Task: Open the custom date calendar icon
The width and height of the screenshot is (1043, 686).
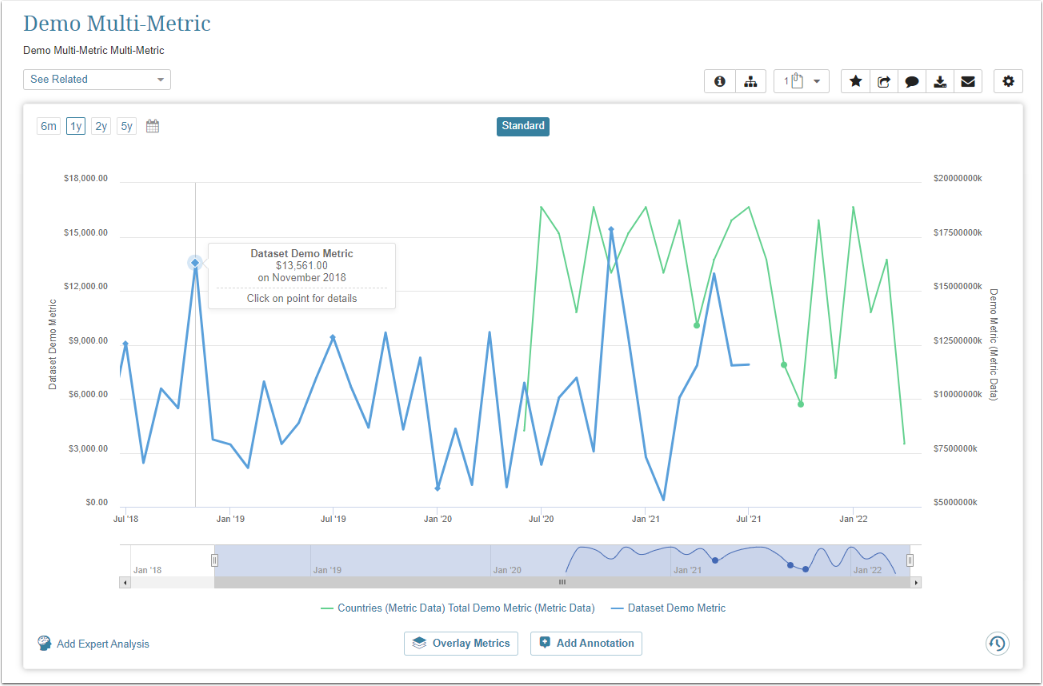Action: (153, 126)
